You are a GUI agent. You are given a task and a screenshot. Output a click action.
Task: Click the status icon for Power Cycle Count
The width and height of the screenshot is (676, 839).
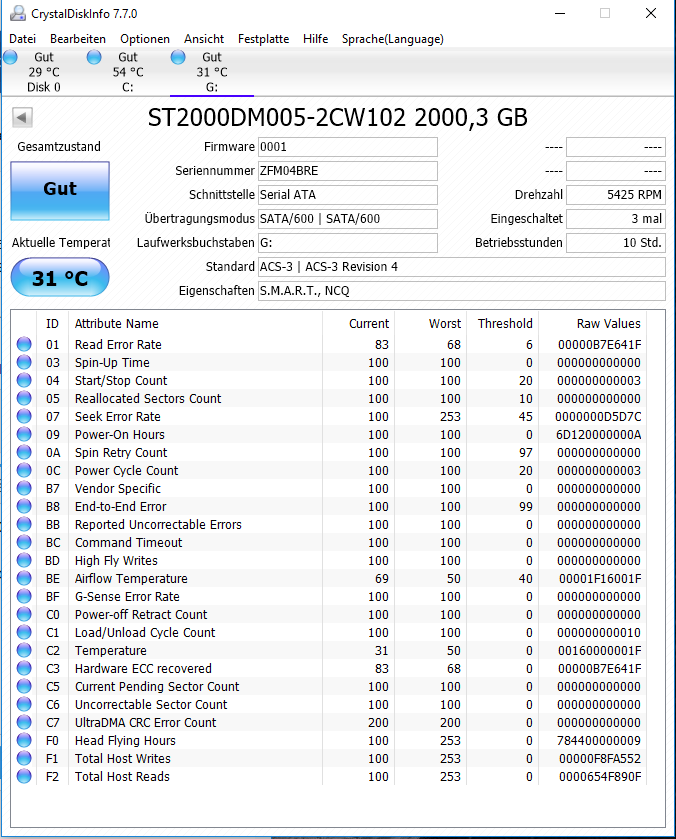click(x=24, y=470)
